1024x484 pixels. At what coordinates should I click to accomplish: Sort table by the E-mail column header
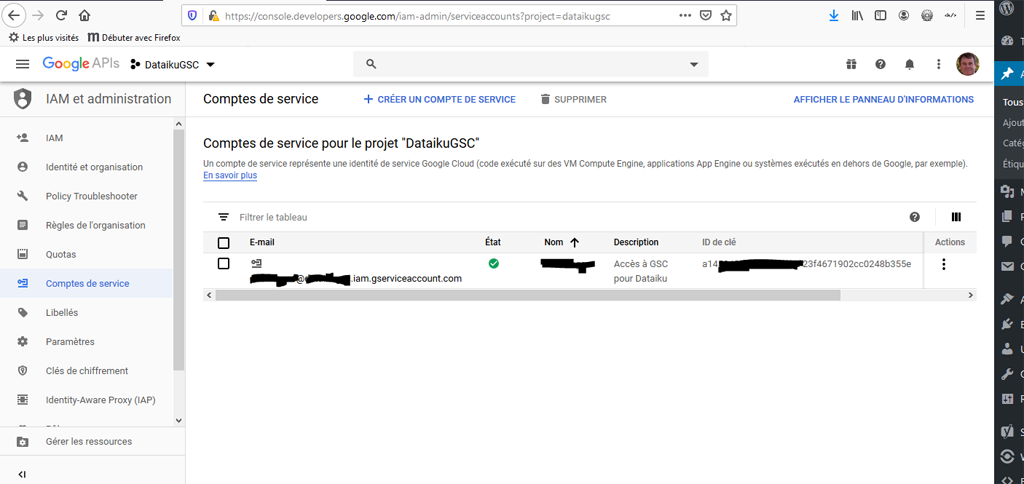tap(262, 242)
